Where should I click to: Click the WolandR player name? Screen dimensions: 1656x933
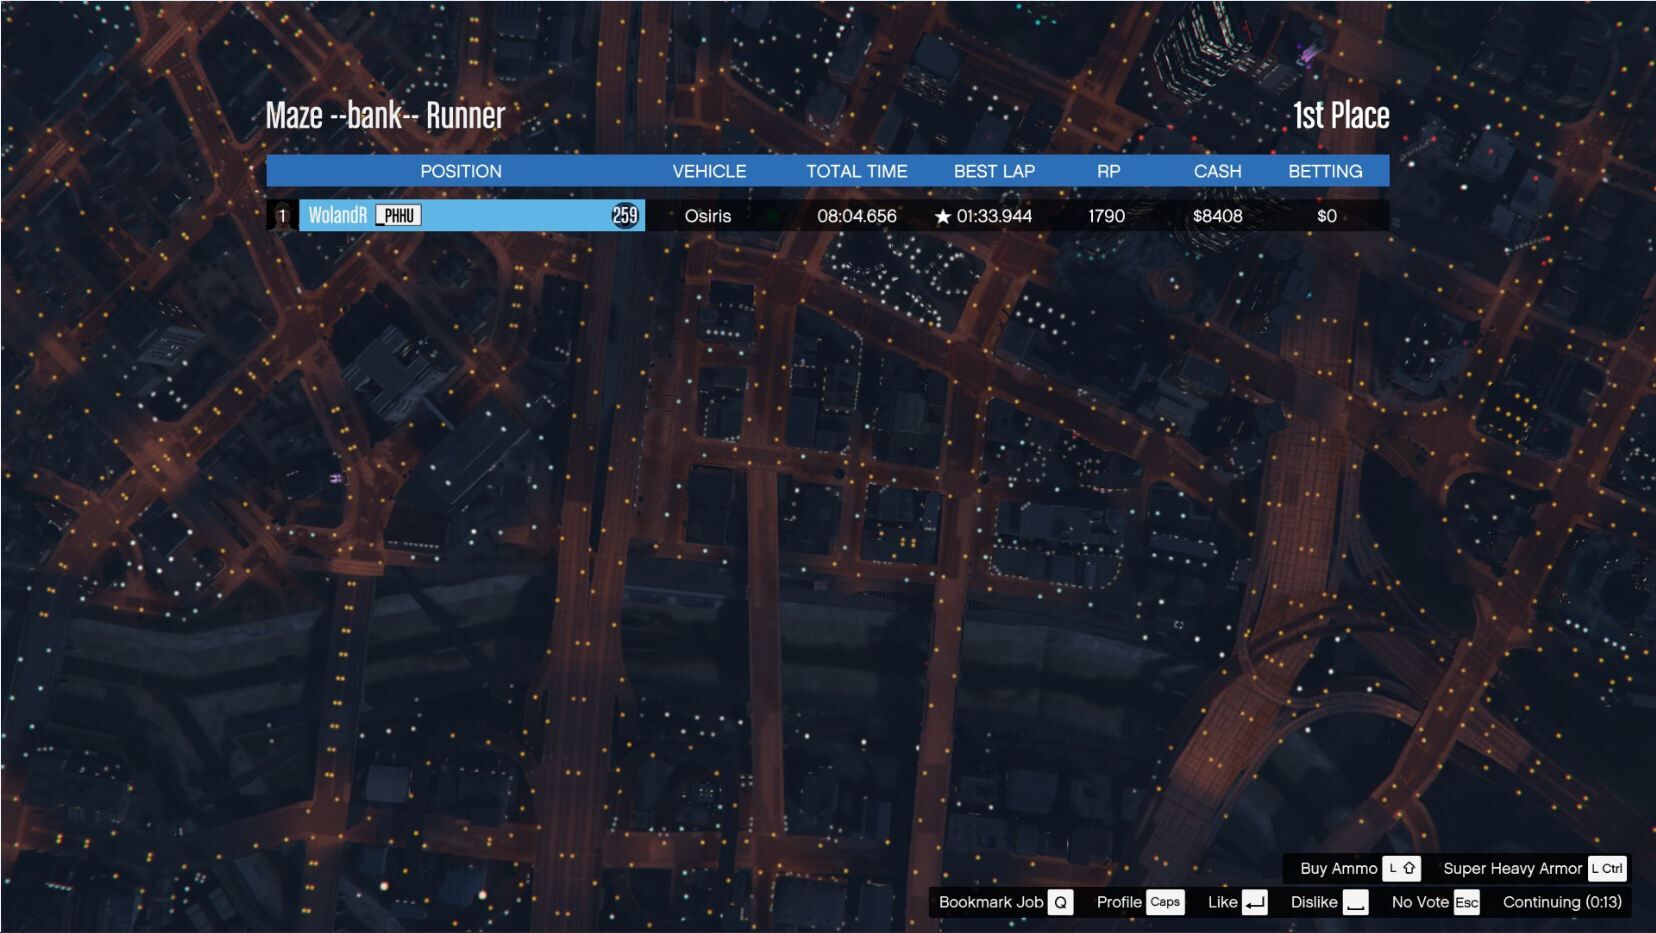click(338, 215)
